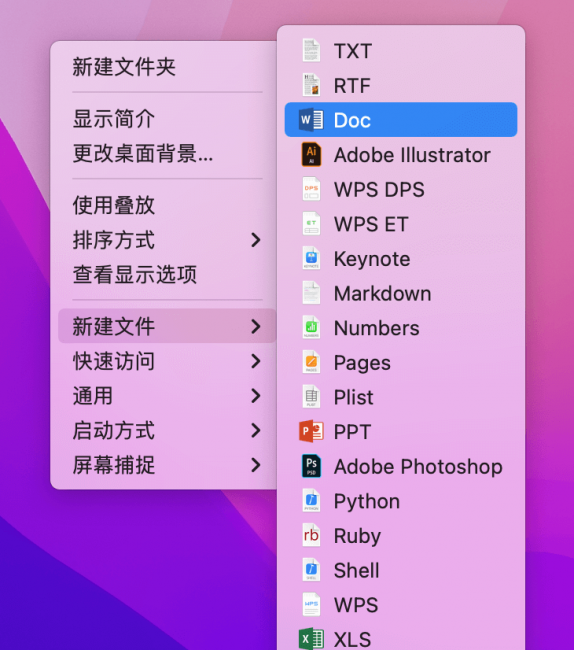
Task: Click the RTF document icon
Action: pos(311,85)
